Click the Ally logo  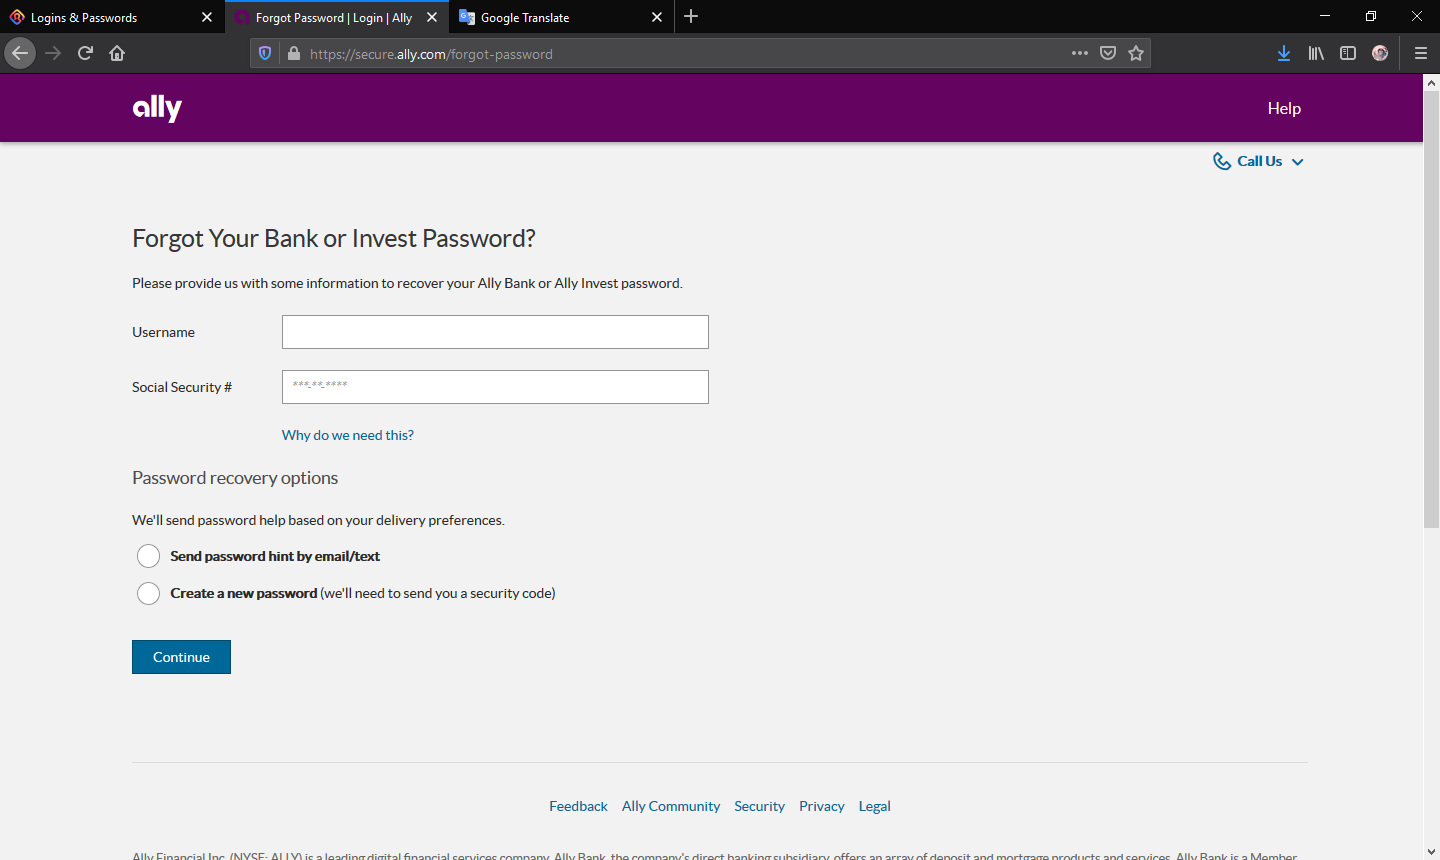point(157,108)
